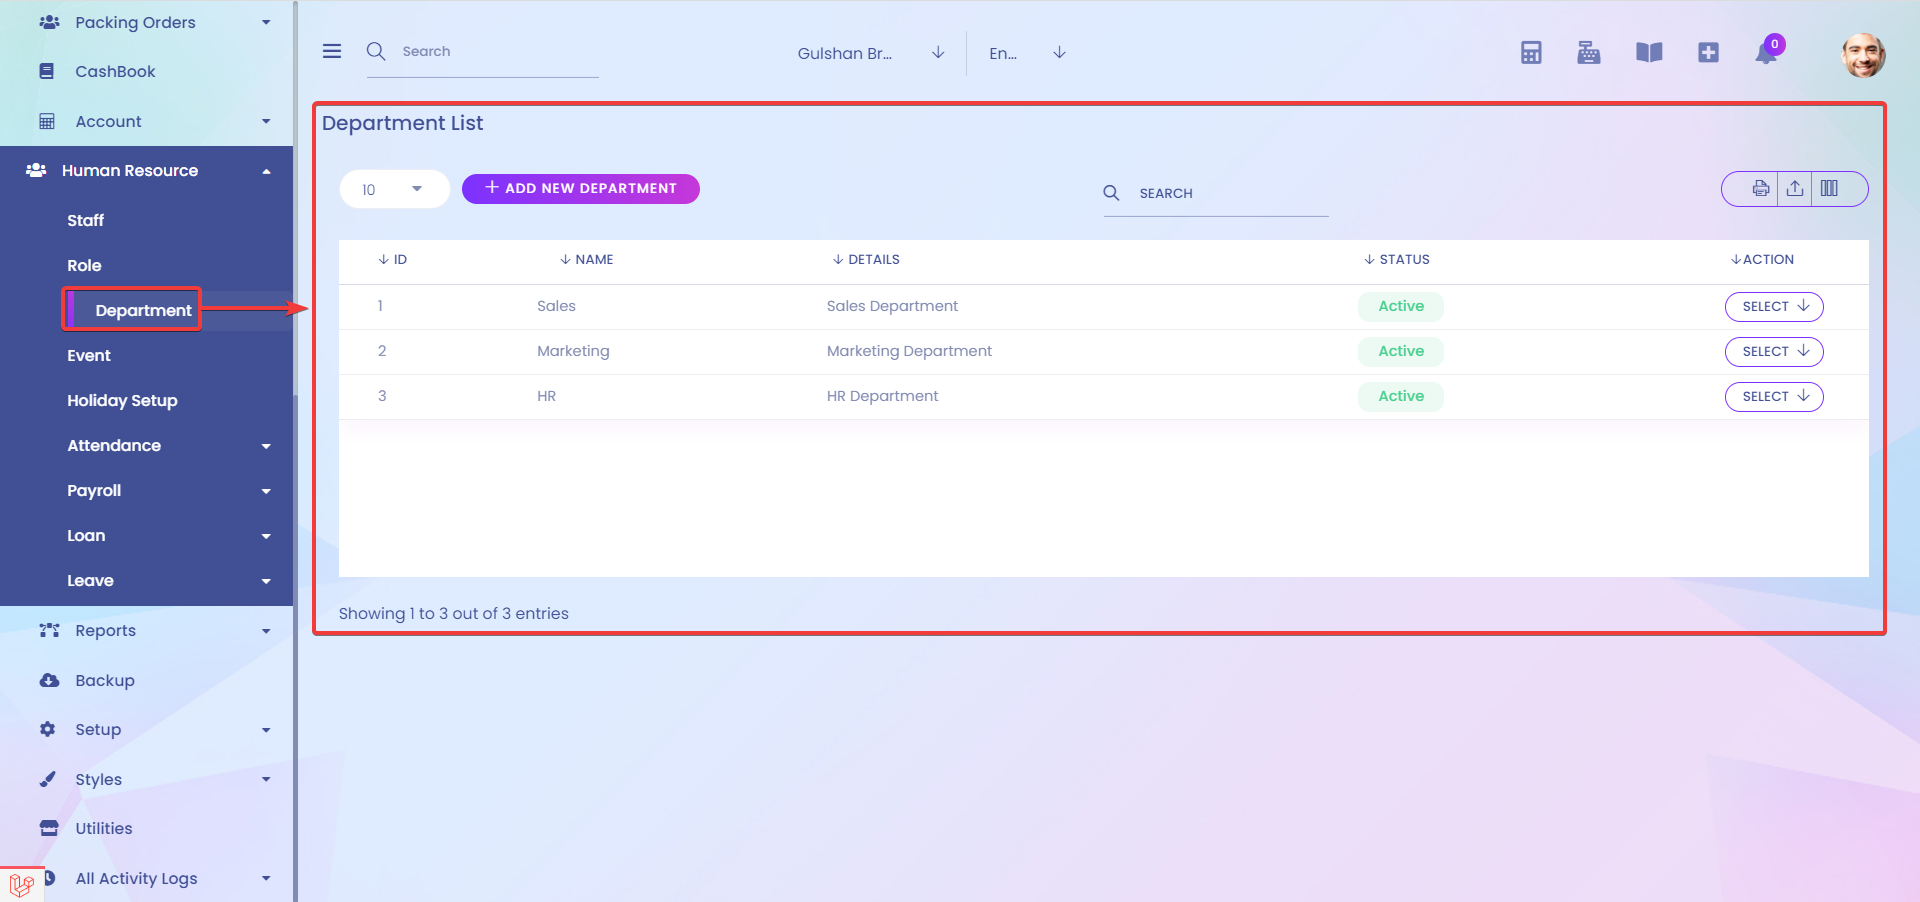Click the table search magnifier icon
Viewport: 1920px width, 902px height.
pos(1111,192)
